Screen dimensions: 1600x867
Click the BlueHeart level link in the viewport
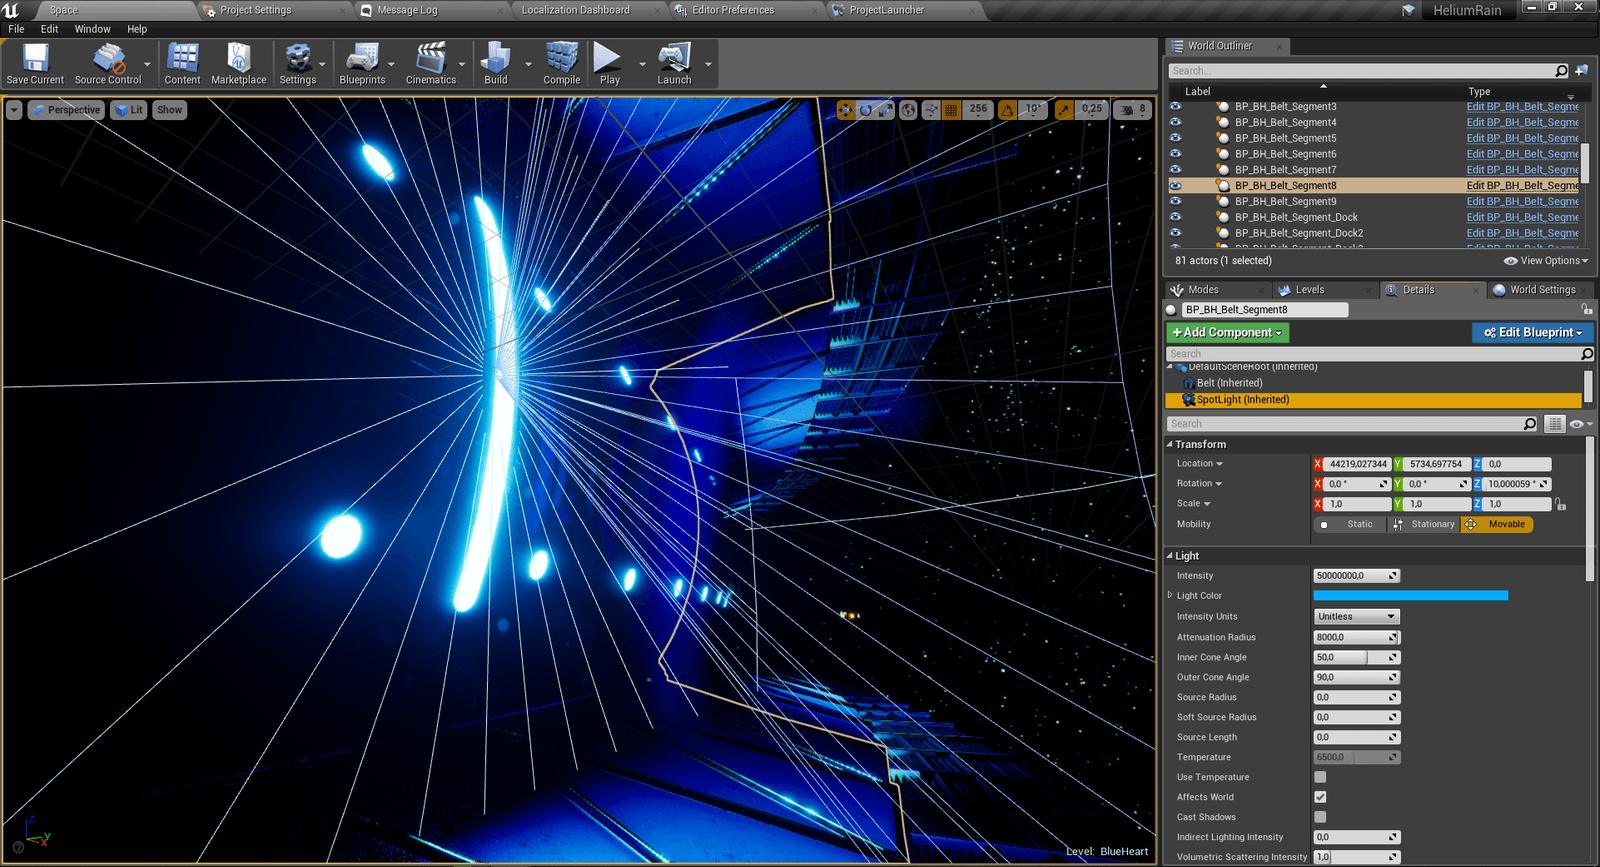point(1124,852)
